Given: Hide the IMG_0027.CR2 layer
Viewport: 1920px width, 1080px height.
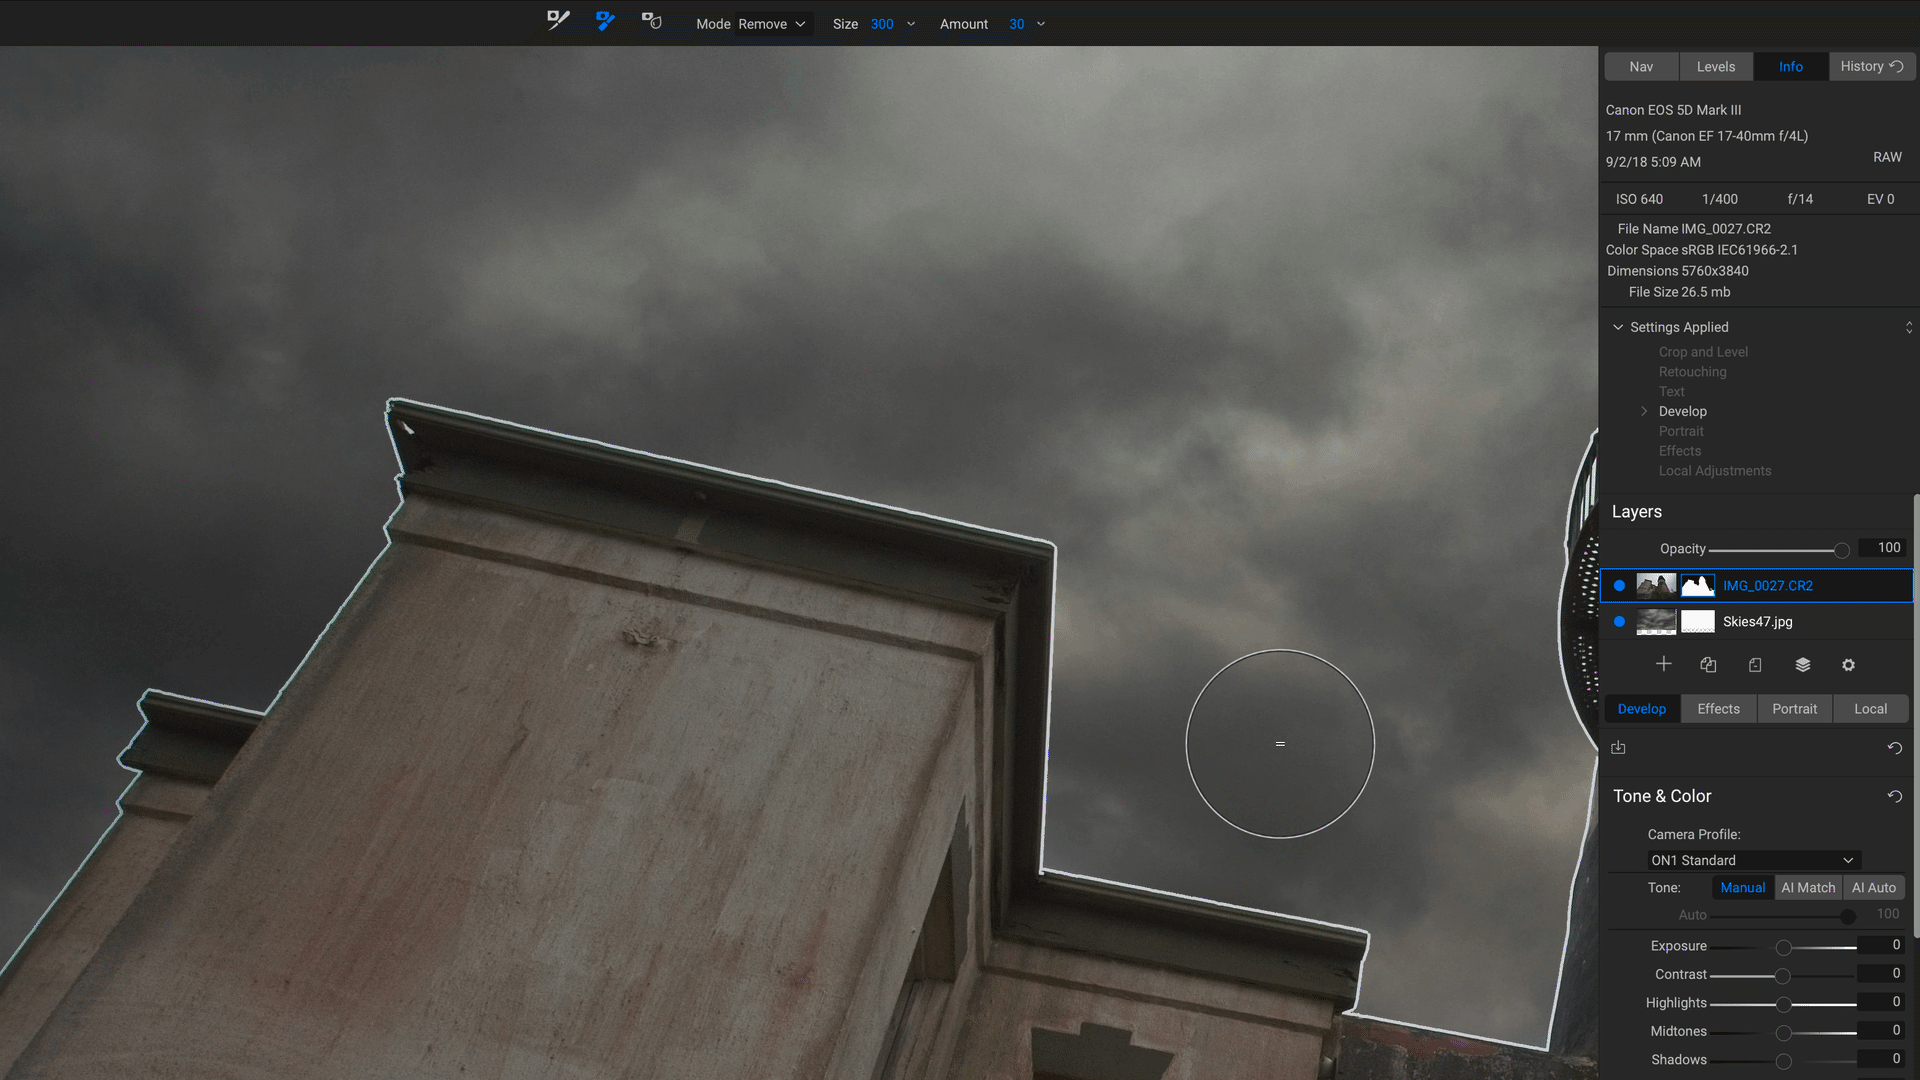Looking at the screenshot, I should point(1619,586).
